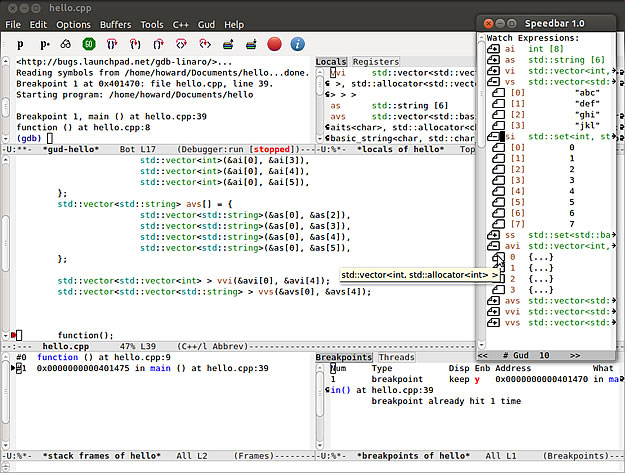This screenshot has height=473, width=625.
Task: Click the Watch expression glasses icon
Action: pos(67,44)
